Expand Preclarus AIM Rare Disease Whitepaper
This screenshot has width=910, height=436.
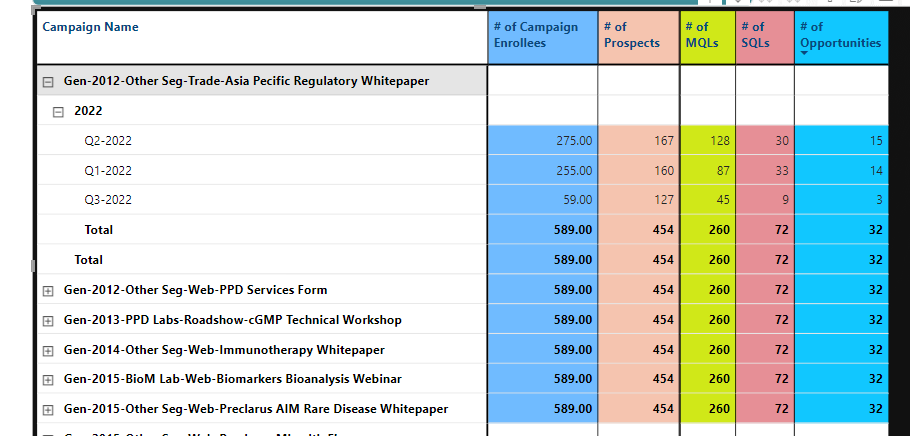click(x=48, y=410)
